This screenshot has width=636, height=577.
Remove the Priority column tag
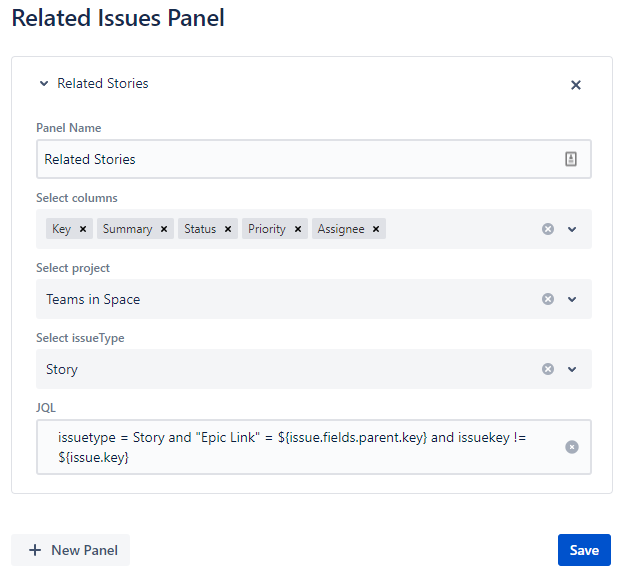click(x=298, y=229)
